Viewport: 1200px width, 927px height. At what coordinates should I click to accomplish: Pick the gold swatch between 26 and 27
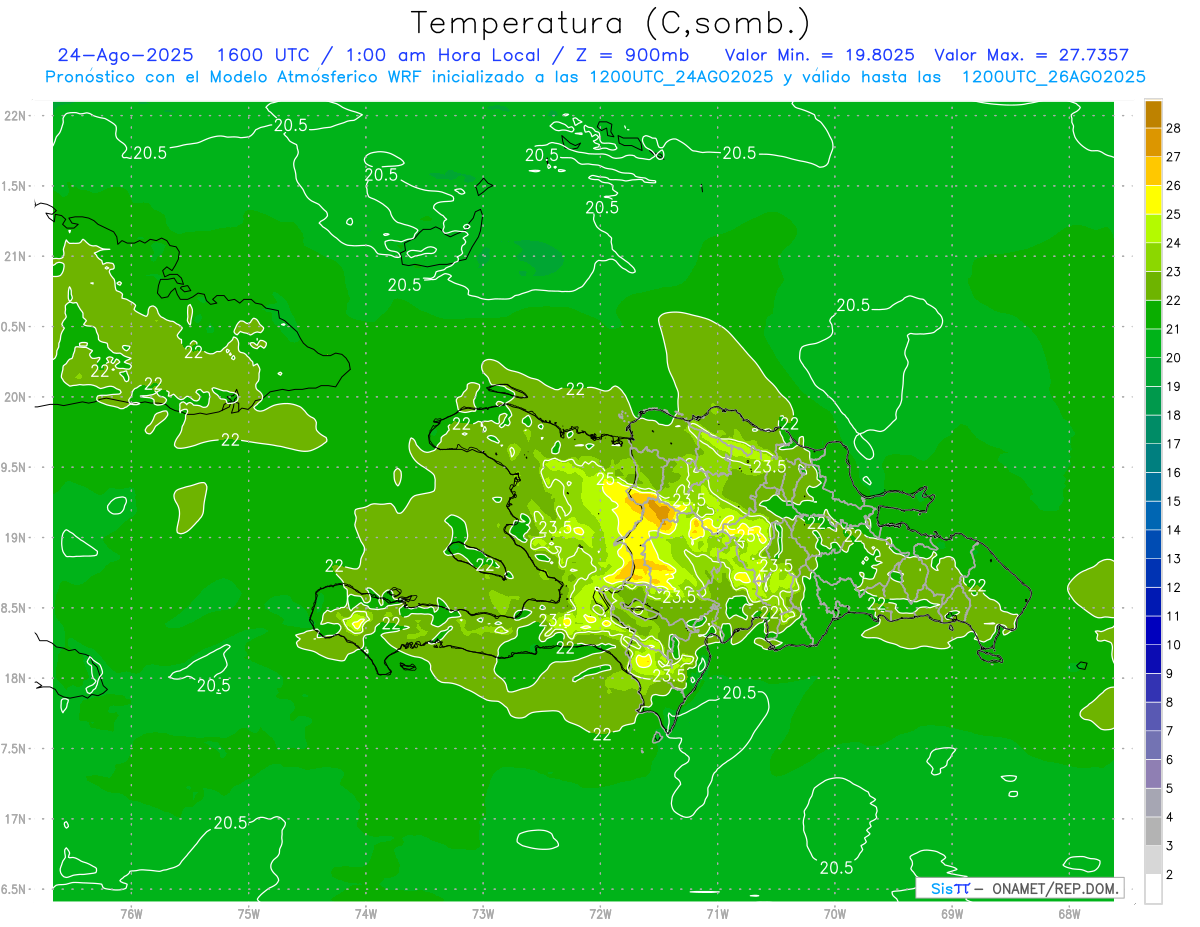(1153, 171)
